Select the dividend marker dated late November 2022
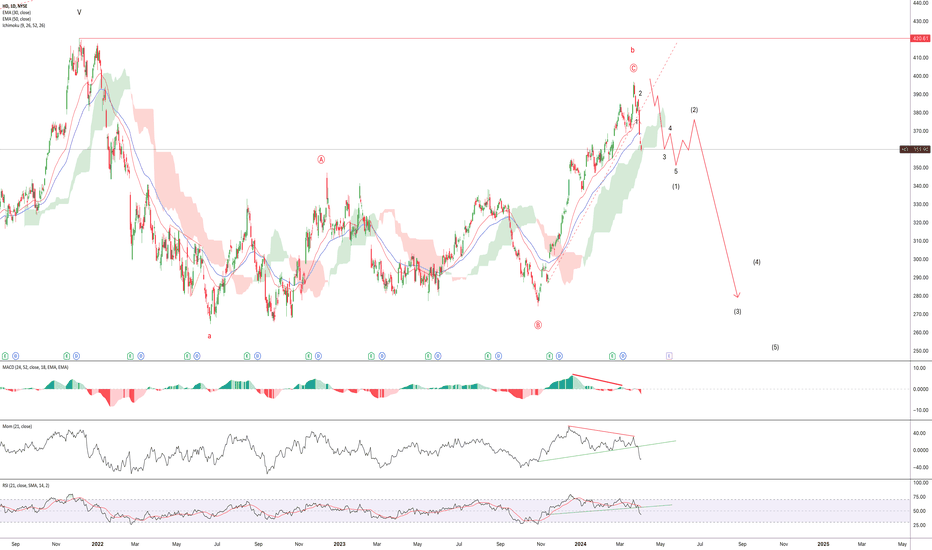The image size is (932, 550). click(318, 356)
